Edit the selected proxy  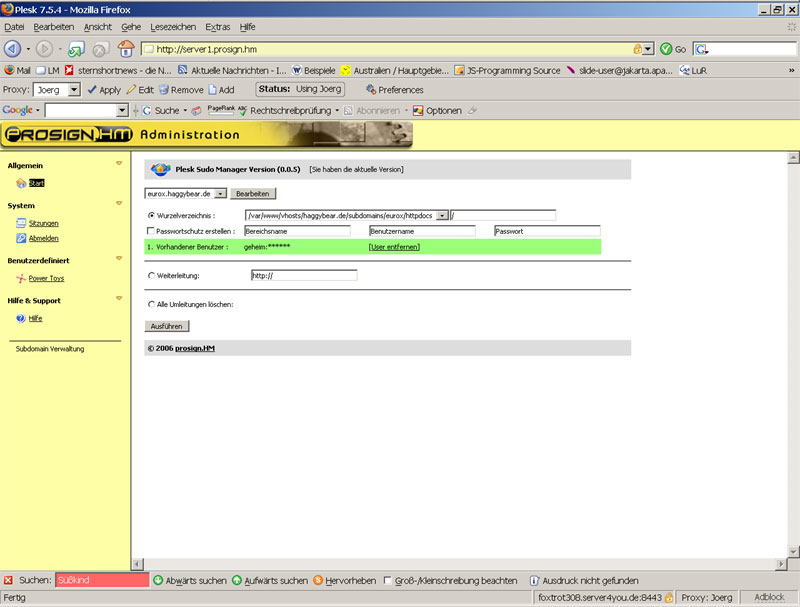(140, 90)
